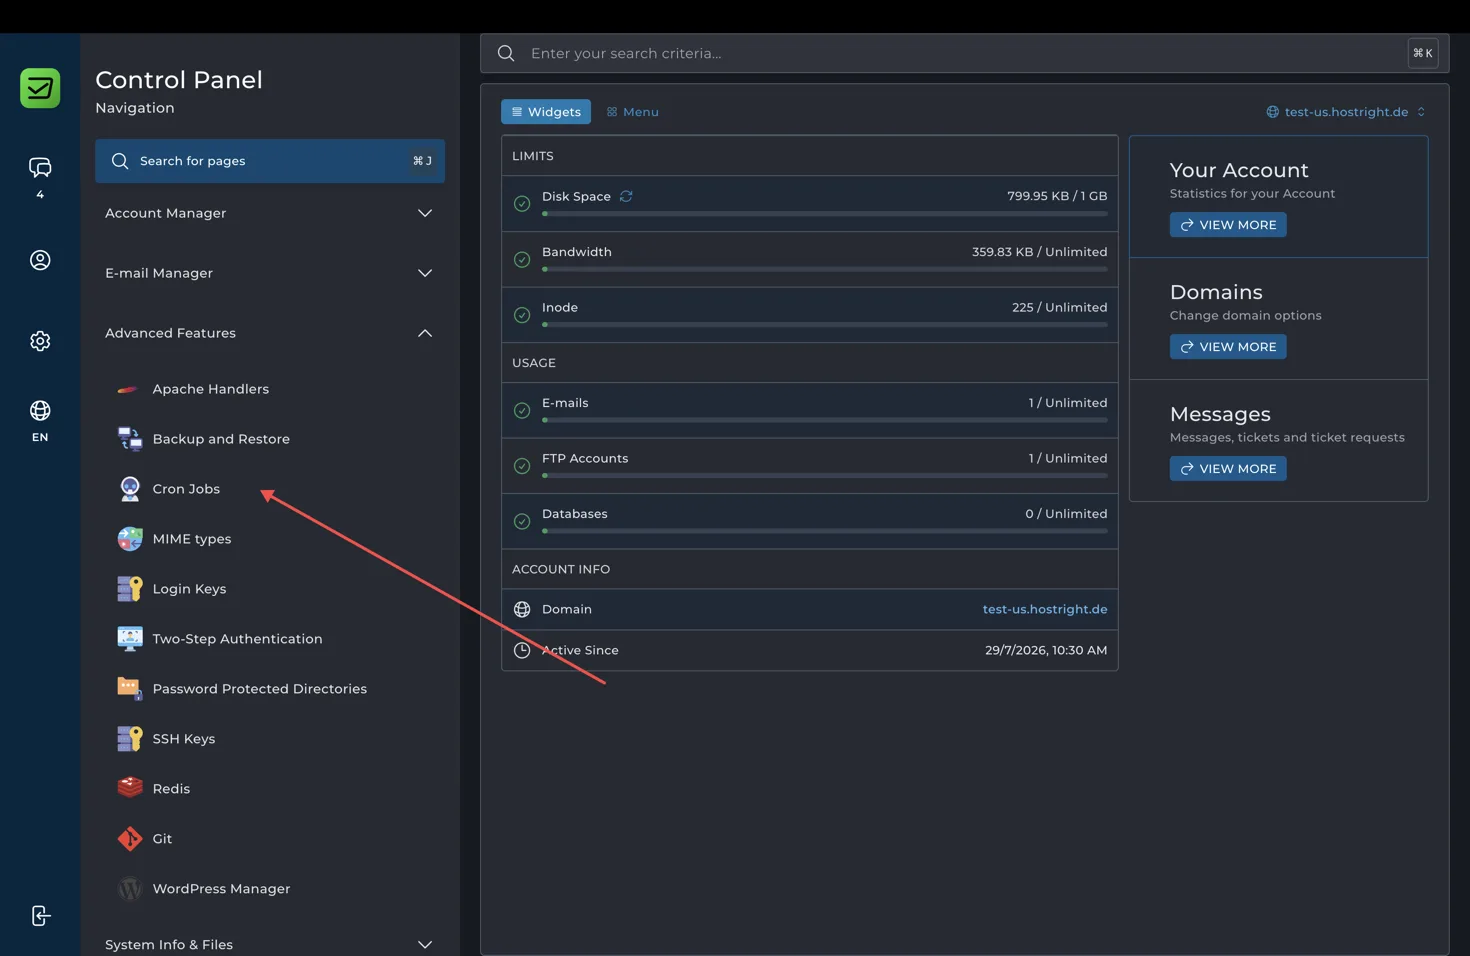
Task: Open the settings gear icon in sidebar
Action: (40, 341)
